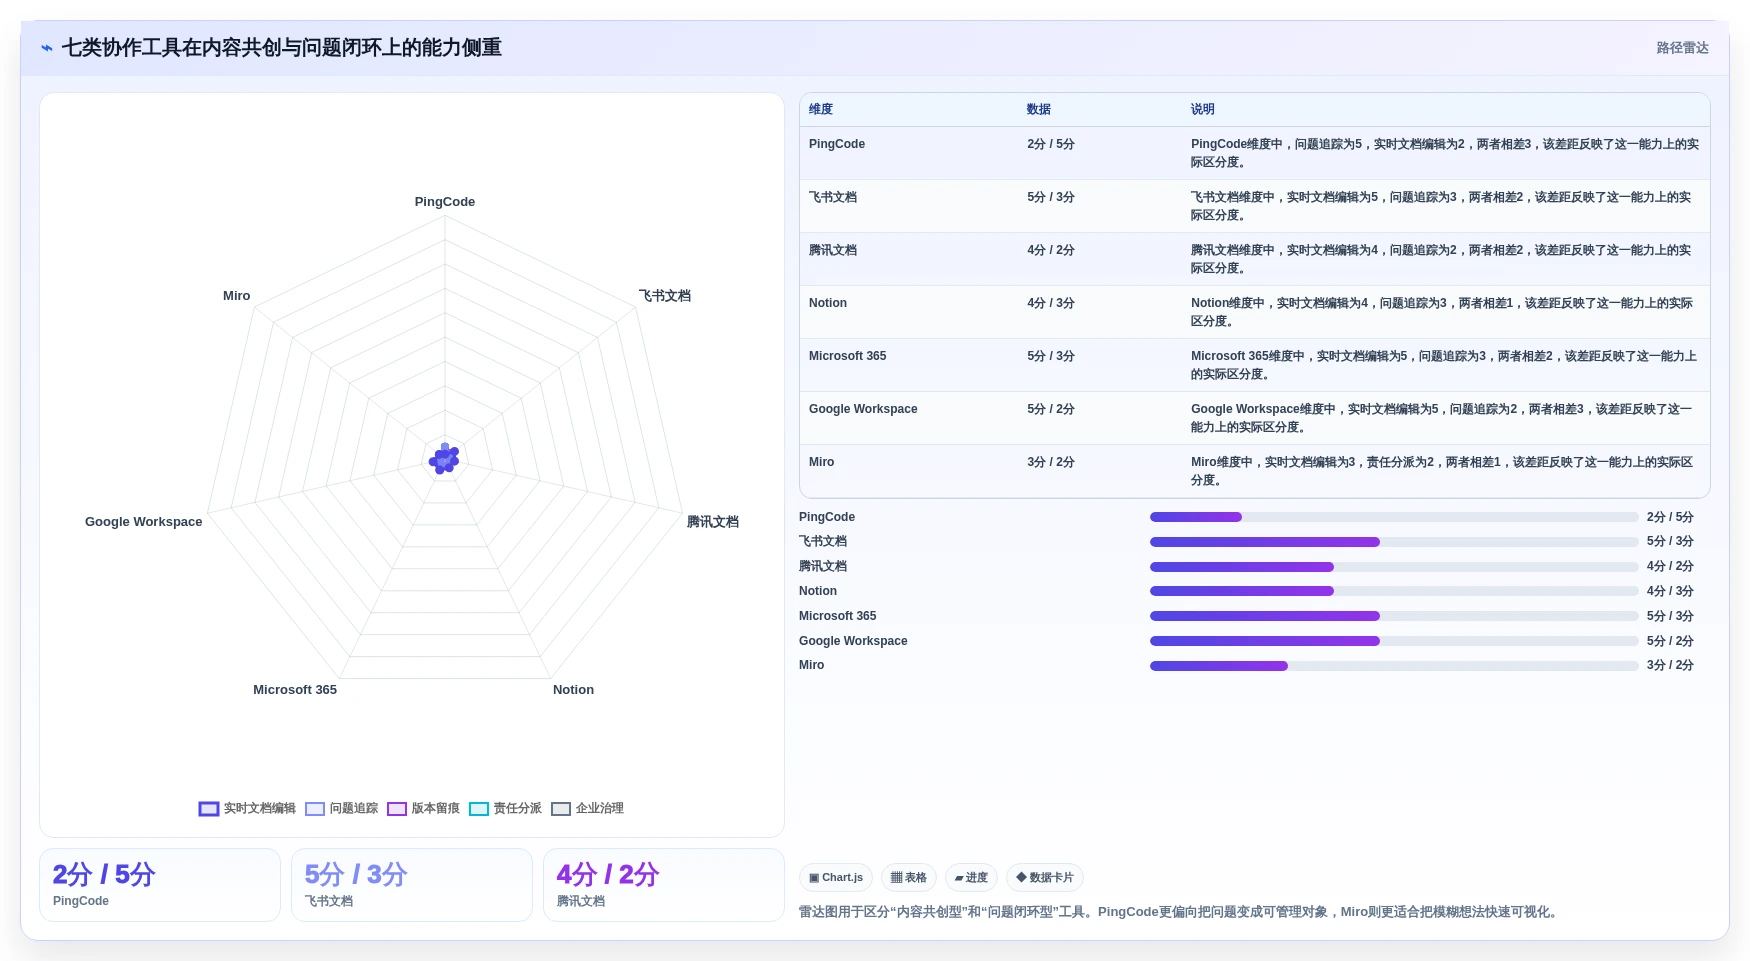Click the Miro table row name
The width and height of the screenshot is (1750, 961).
[x=822, y=462]
